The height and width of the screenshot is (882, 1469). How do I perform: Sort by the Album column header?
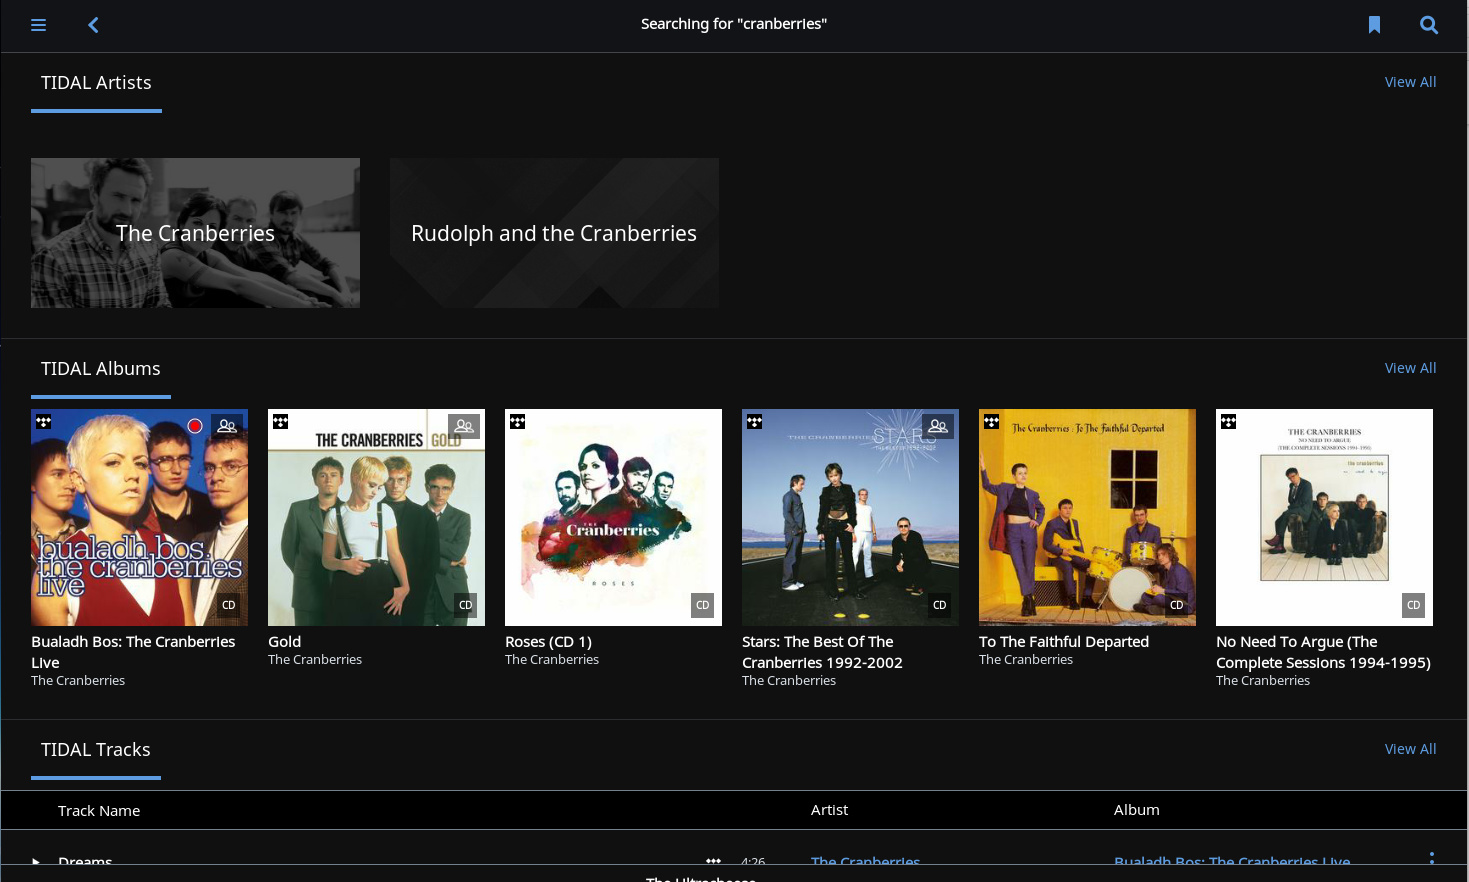1137,810
